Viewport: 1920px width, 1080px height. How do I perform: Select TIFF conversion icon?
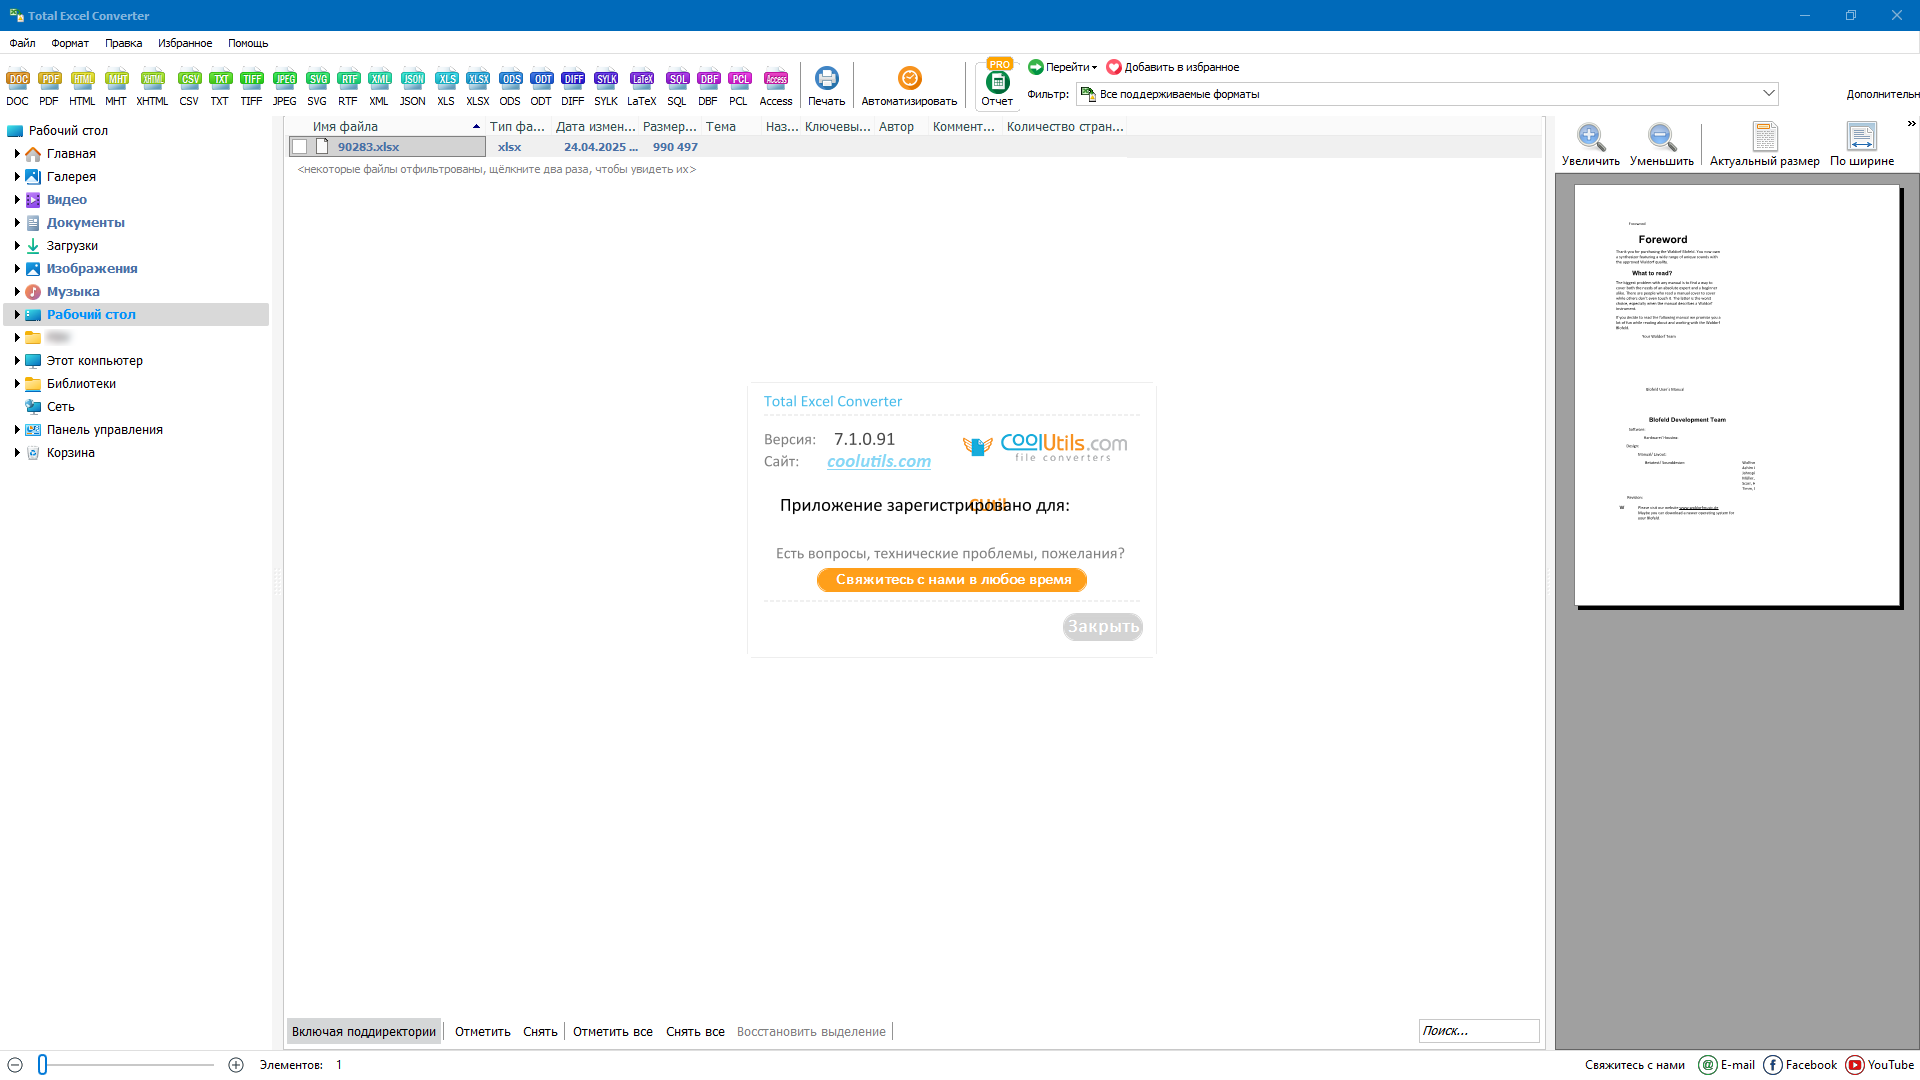(251, 87)
